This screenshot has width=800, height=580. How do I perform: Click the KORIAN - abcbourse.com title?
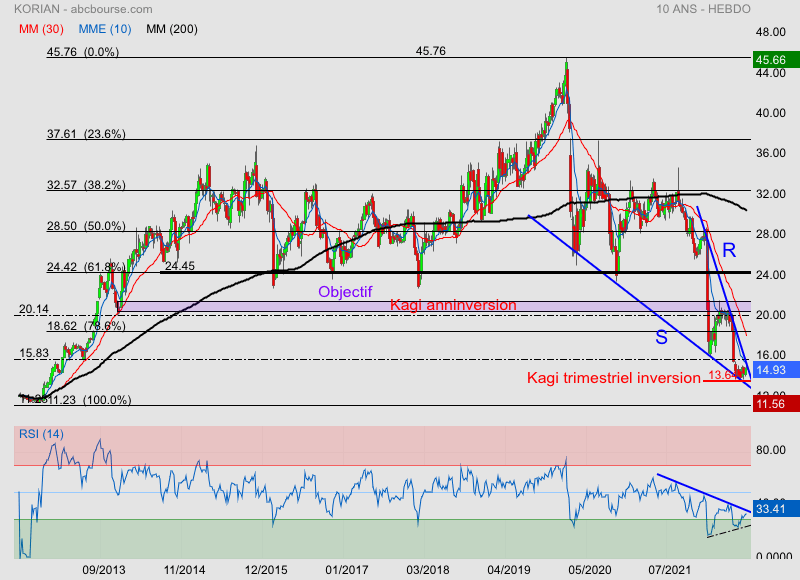click(x=83, y=9)
